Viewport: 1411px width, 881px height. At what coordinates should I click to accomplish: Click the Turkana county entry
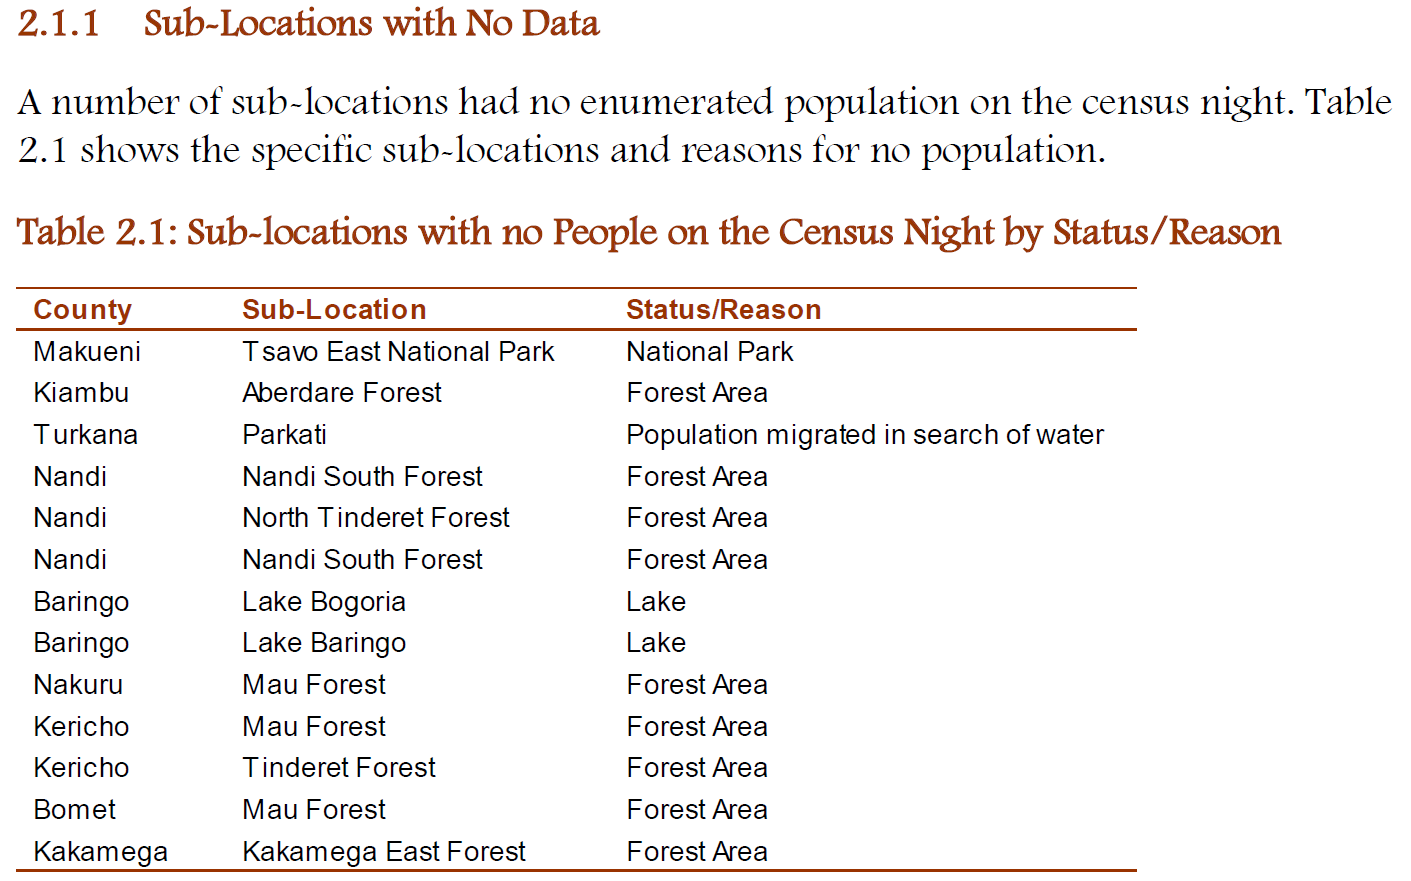tap(85, 435)
